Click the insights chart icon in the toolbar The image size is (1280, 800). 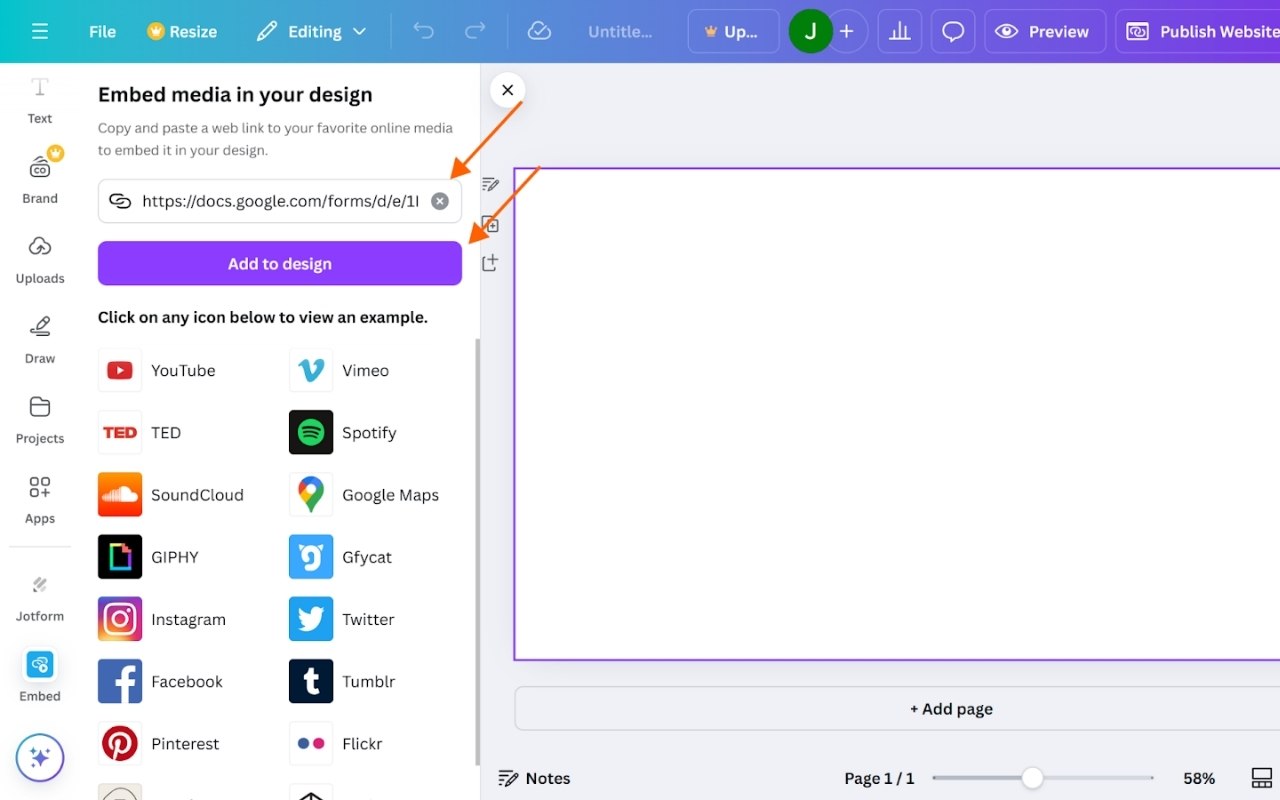[899, 31]
